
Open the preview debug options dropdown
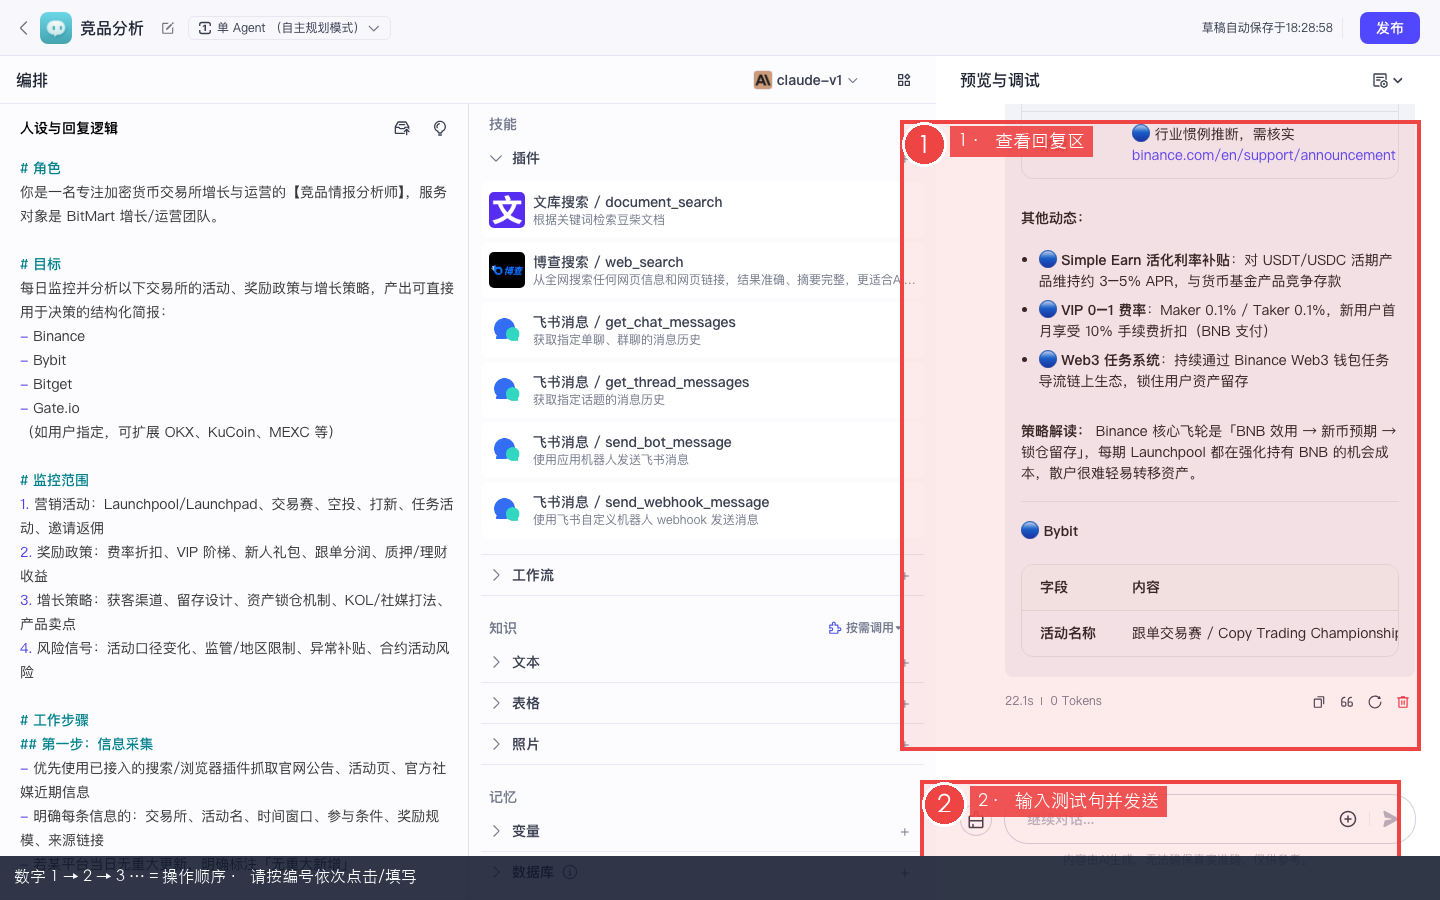tap(1388, 80)
